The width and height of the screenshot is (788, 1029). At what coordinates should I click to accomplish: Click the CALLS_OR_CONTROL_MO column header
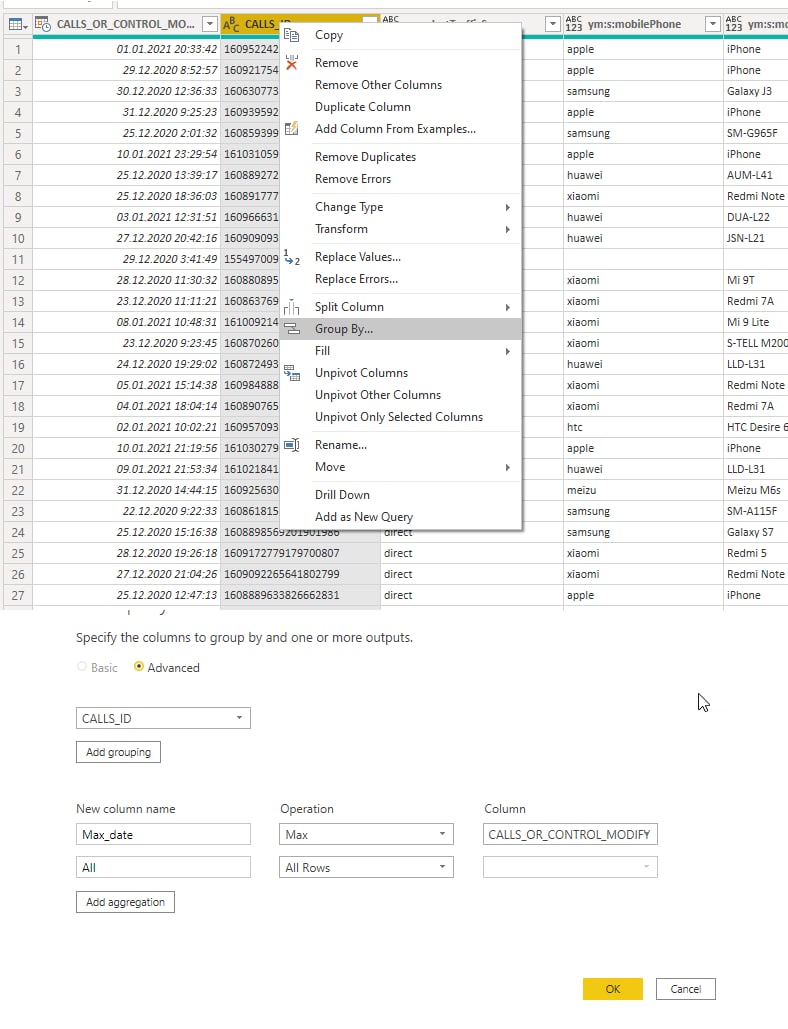tap(126, 24)
